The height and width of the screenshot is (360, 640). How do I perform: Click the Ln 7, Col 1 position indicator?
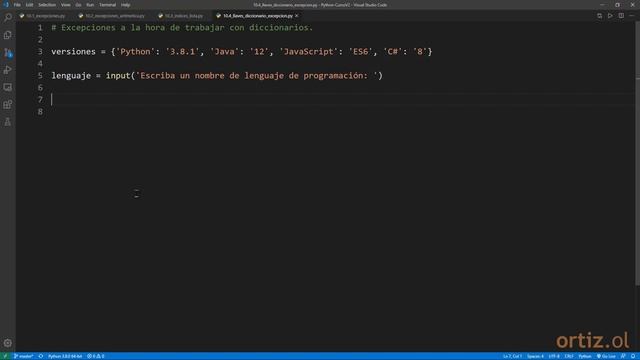tap(512, 356)
